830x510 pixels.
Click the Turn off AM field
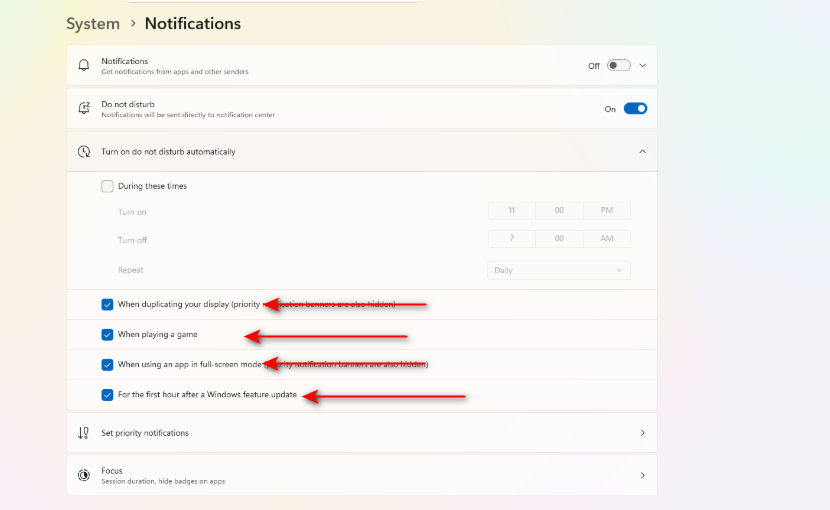(x=607, y=238)
